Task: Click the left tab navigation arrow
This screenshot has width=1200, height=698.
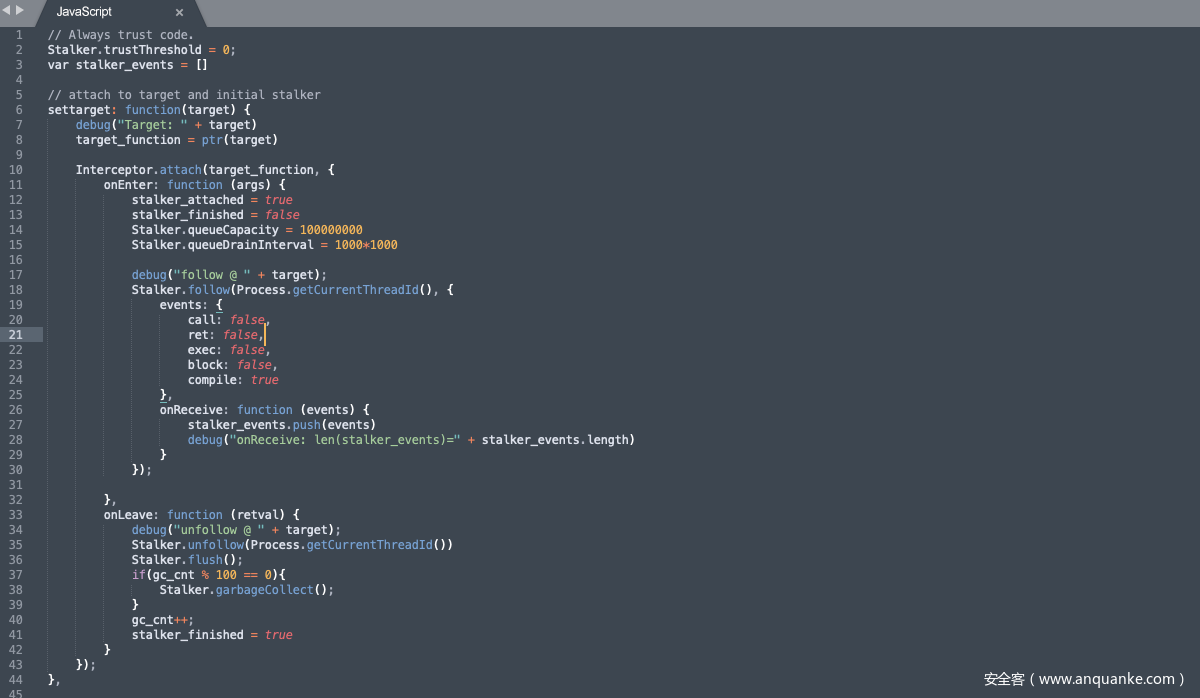Action: click(x=6, y=10)
